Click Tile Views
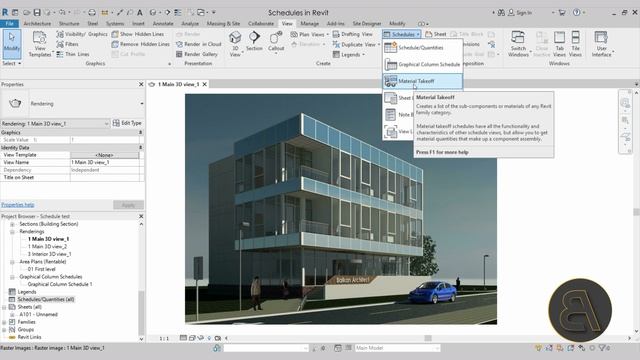640x360 pixels. click(575, 44)
